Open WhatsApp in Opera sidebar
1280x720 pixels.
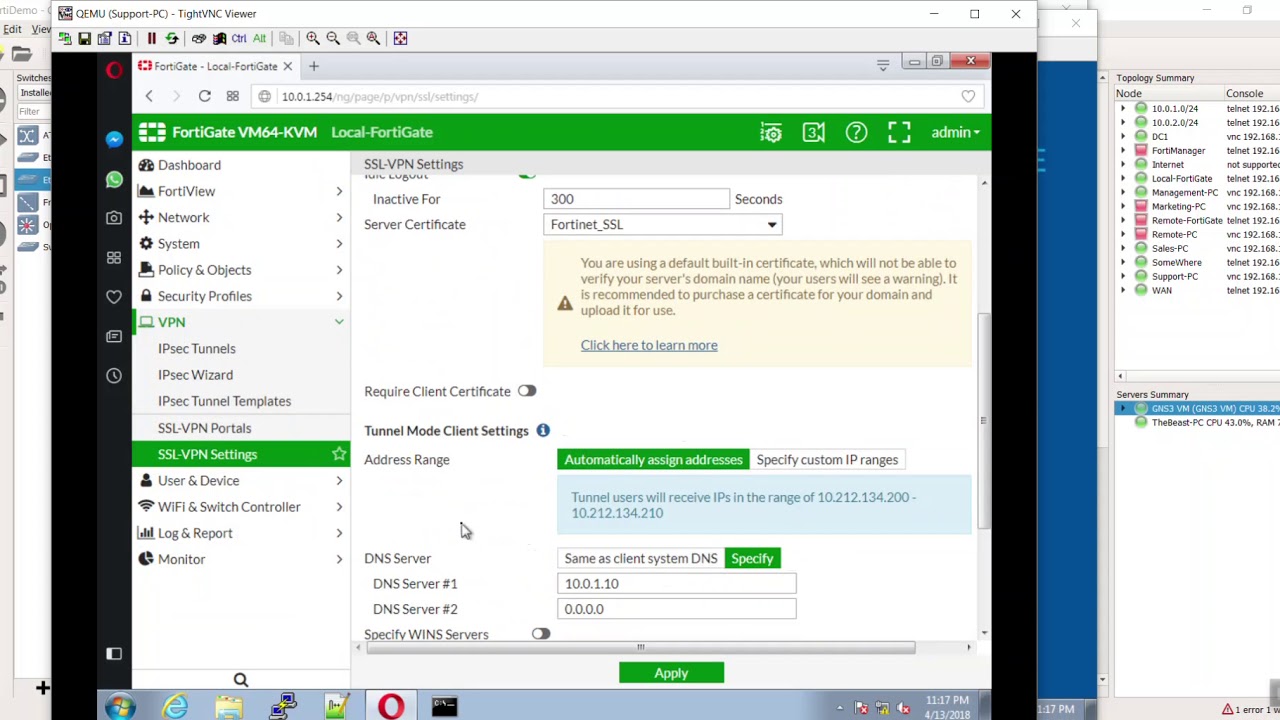(x=114, y=179)
